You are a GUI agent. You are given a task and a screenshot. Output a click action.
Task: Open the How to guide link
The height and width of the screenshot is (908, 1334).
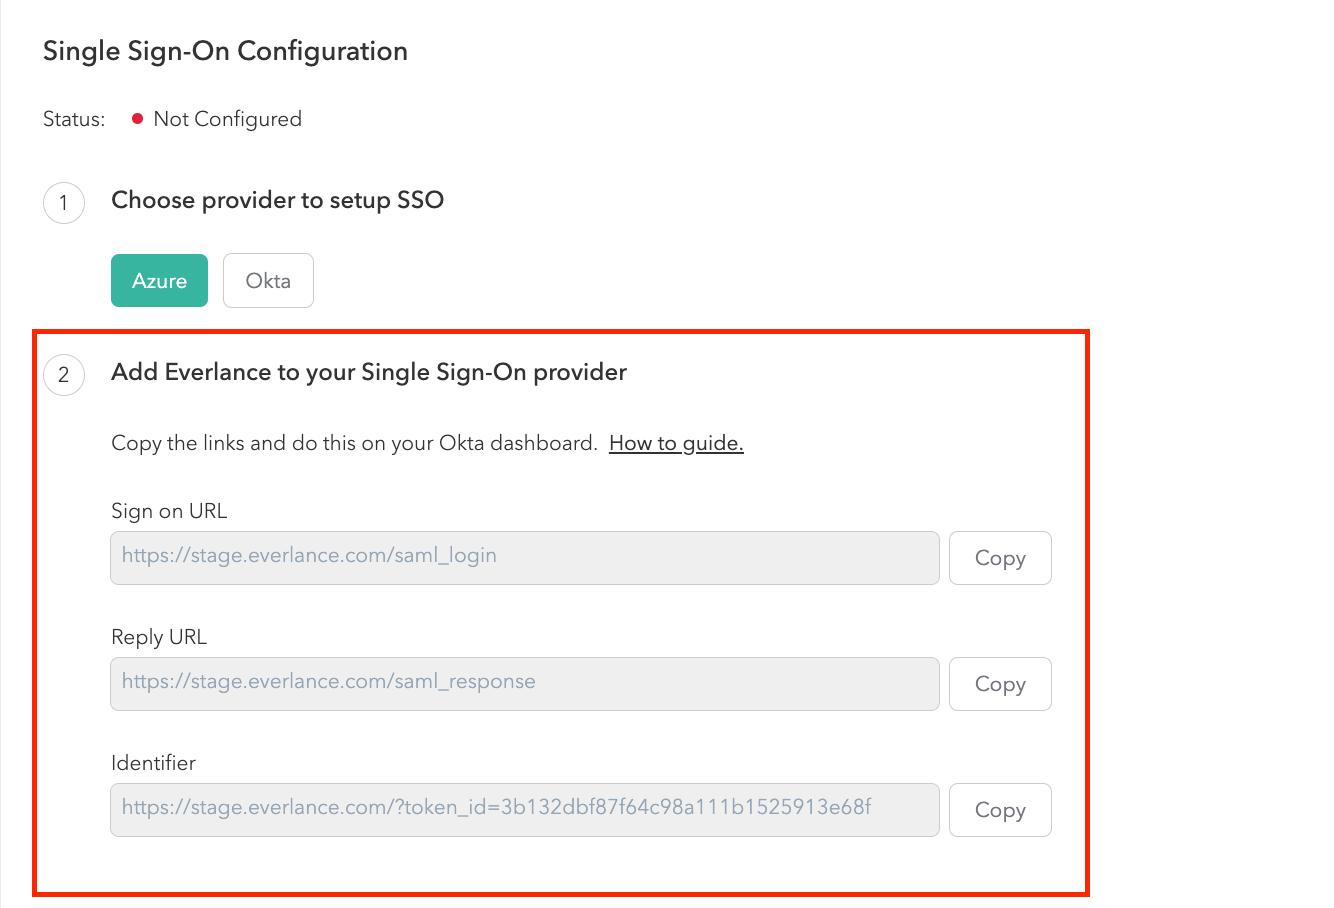(x=676, y=443)
